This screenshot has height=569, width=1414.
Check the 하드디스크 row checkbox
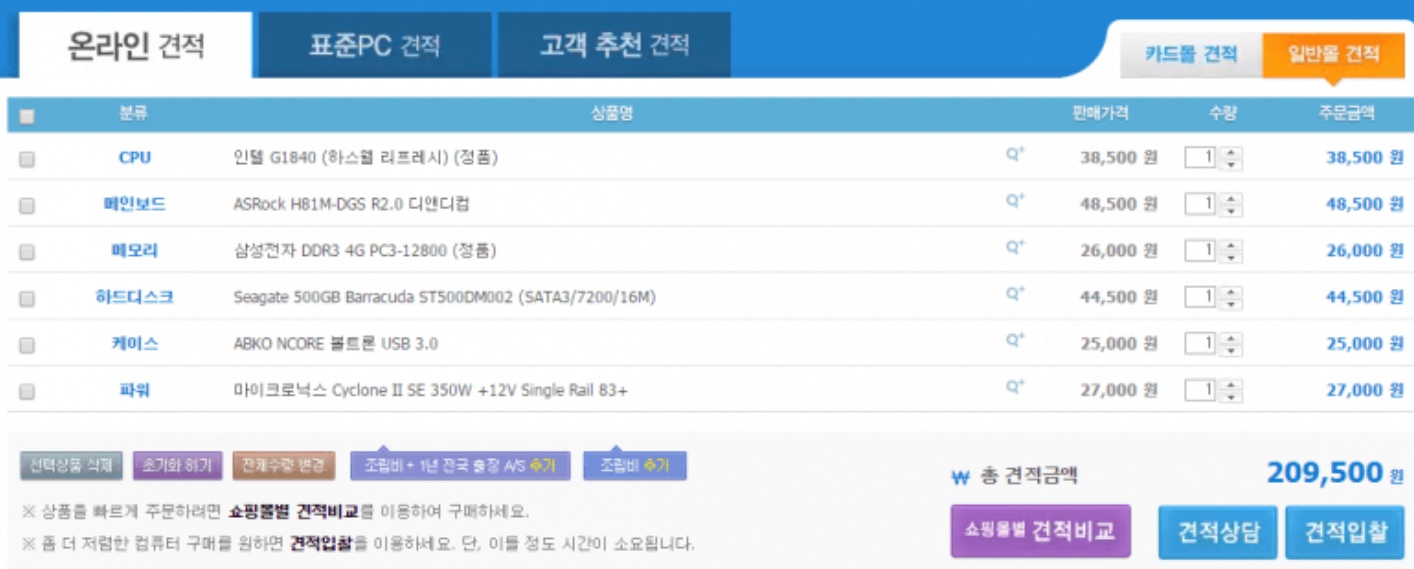click(x=27, y=298)
